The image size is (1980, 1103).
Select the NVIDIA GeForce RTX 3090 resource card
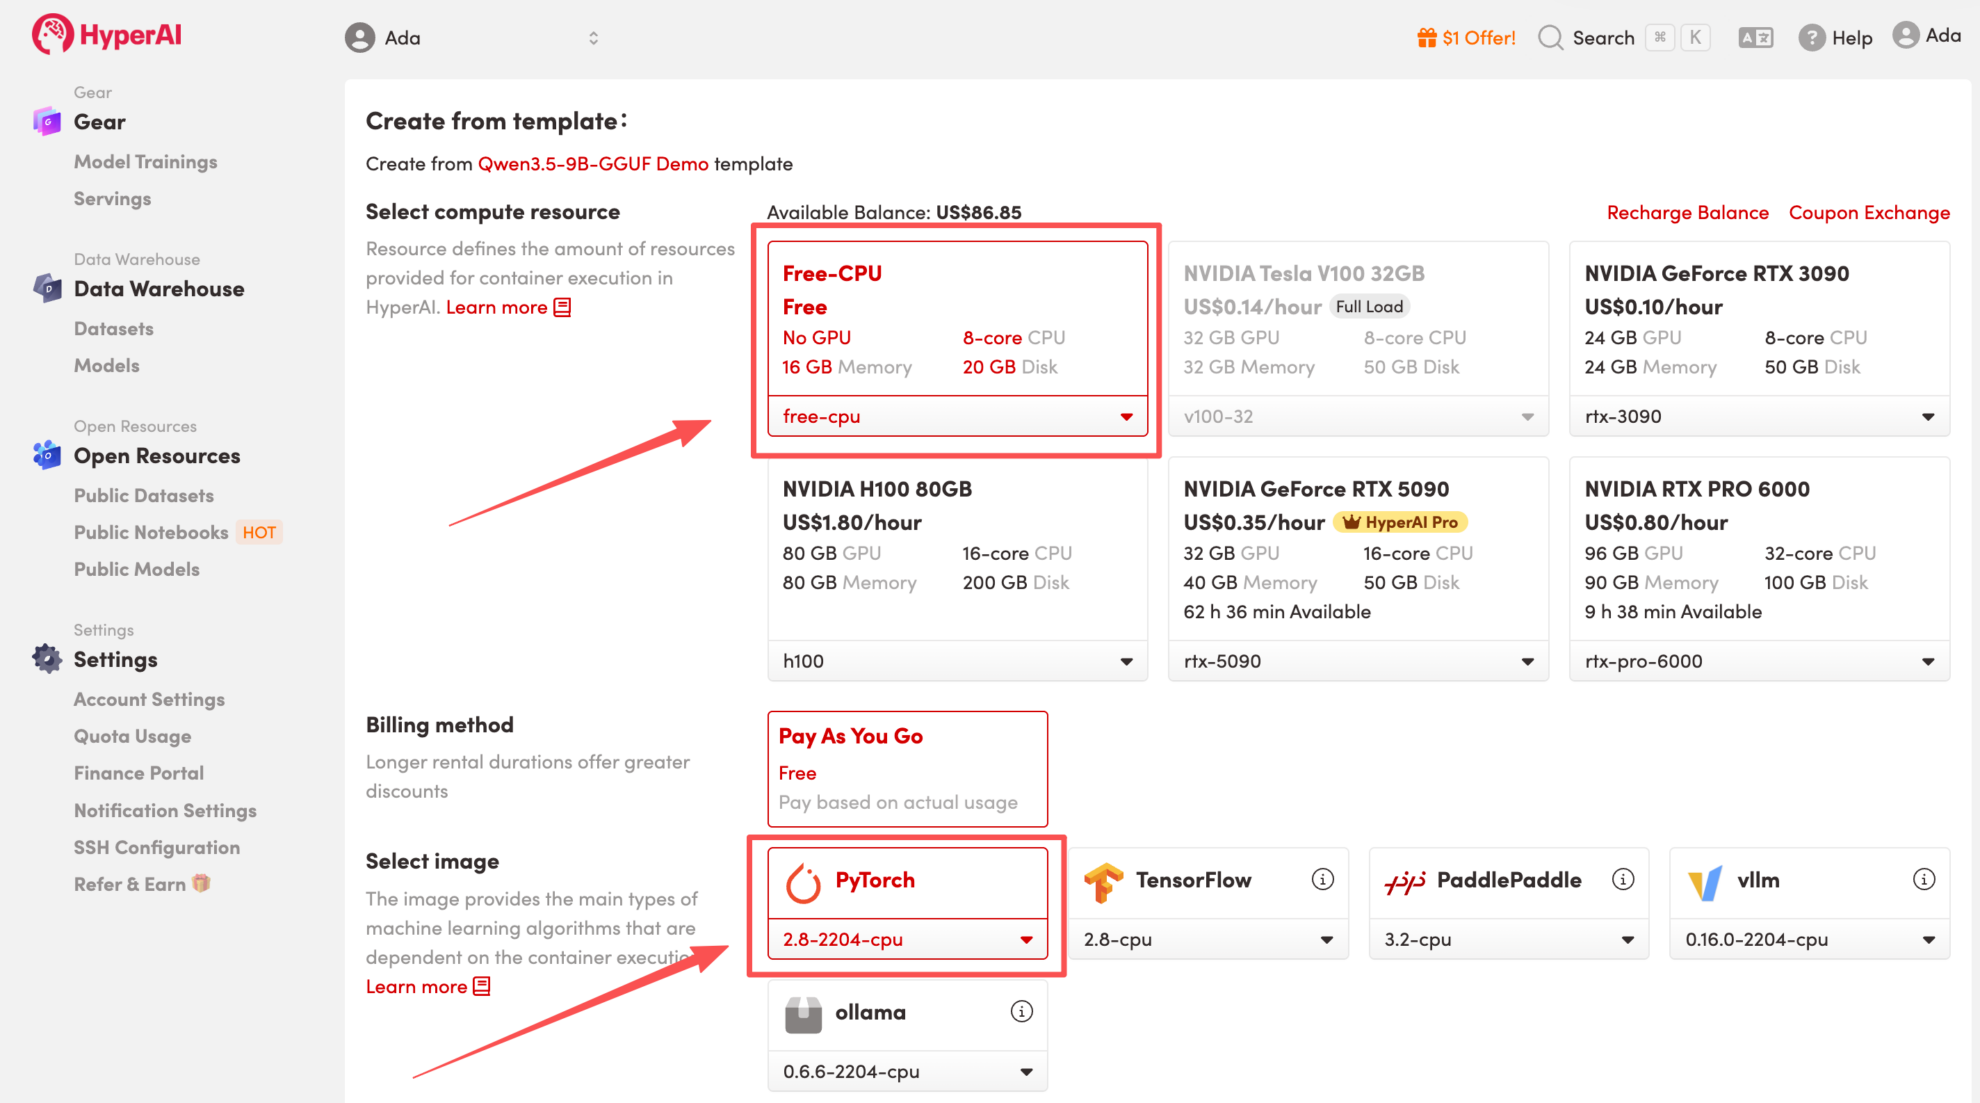[x=1758, y=319]
